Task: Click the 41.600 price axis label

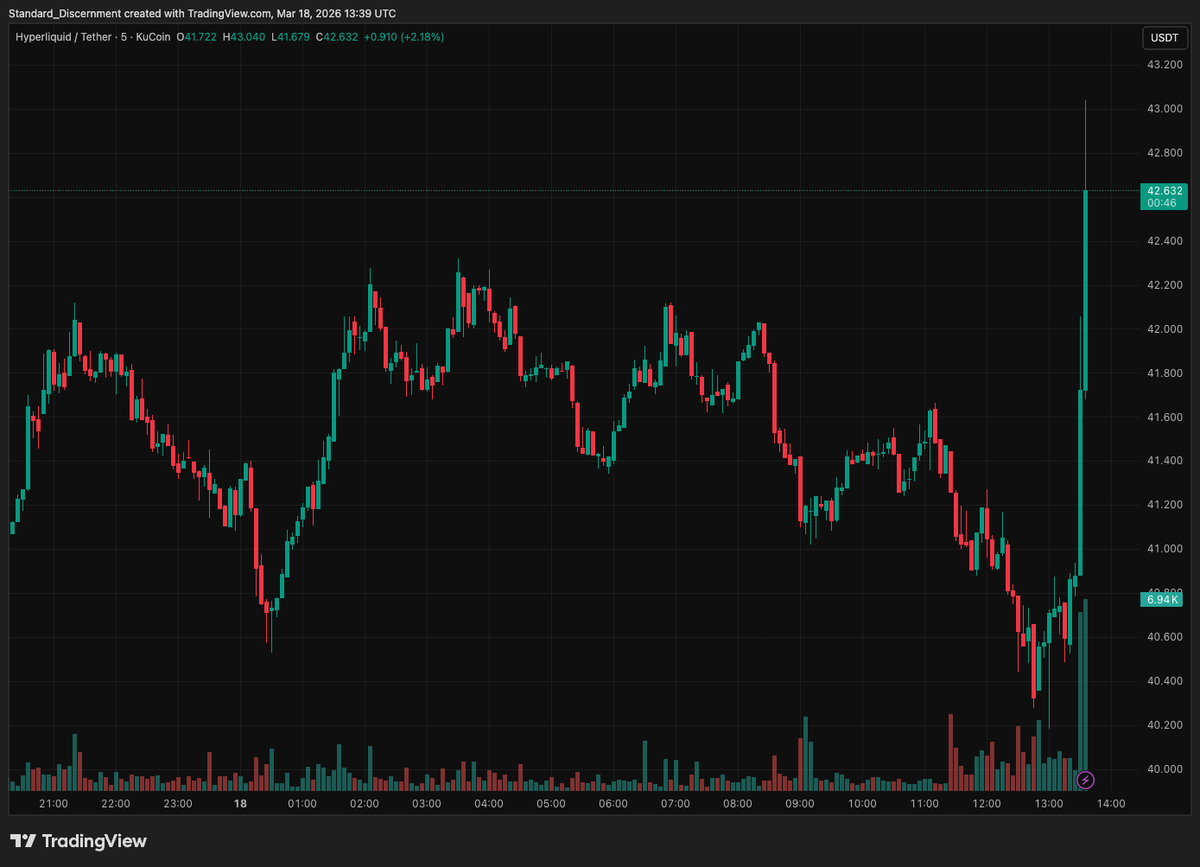Action: pyautogui.click(x=1163, y=417)
